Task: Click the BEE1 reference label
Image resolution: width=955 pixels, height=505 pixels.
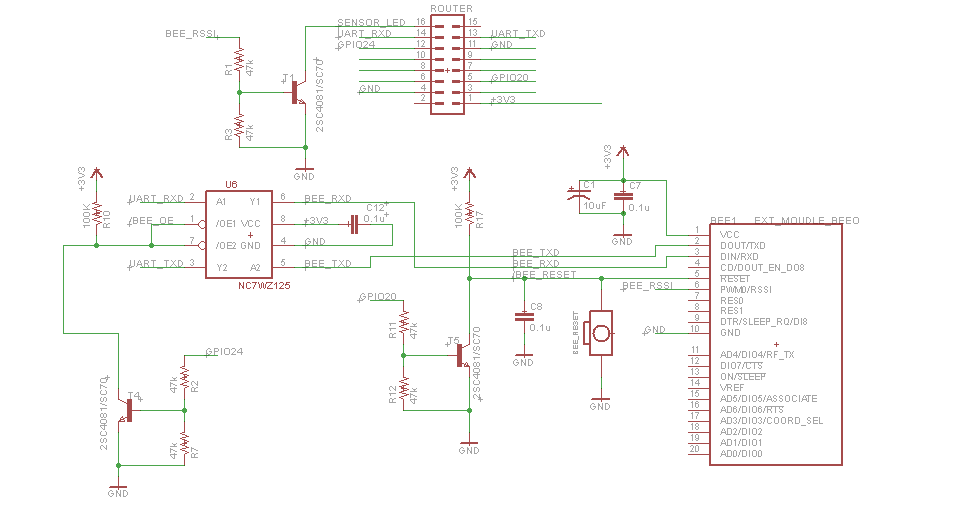Action: click(724, 220)
